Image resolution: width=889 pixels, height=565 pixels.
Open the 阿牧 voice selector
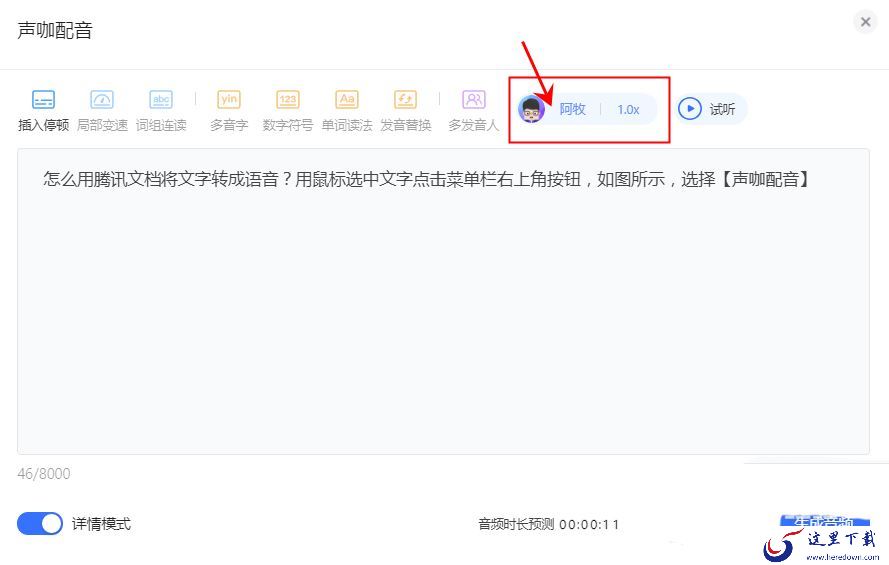tap(572, 109)
